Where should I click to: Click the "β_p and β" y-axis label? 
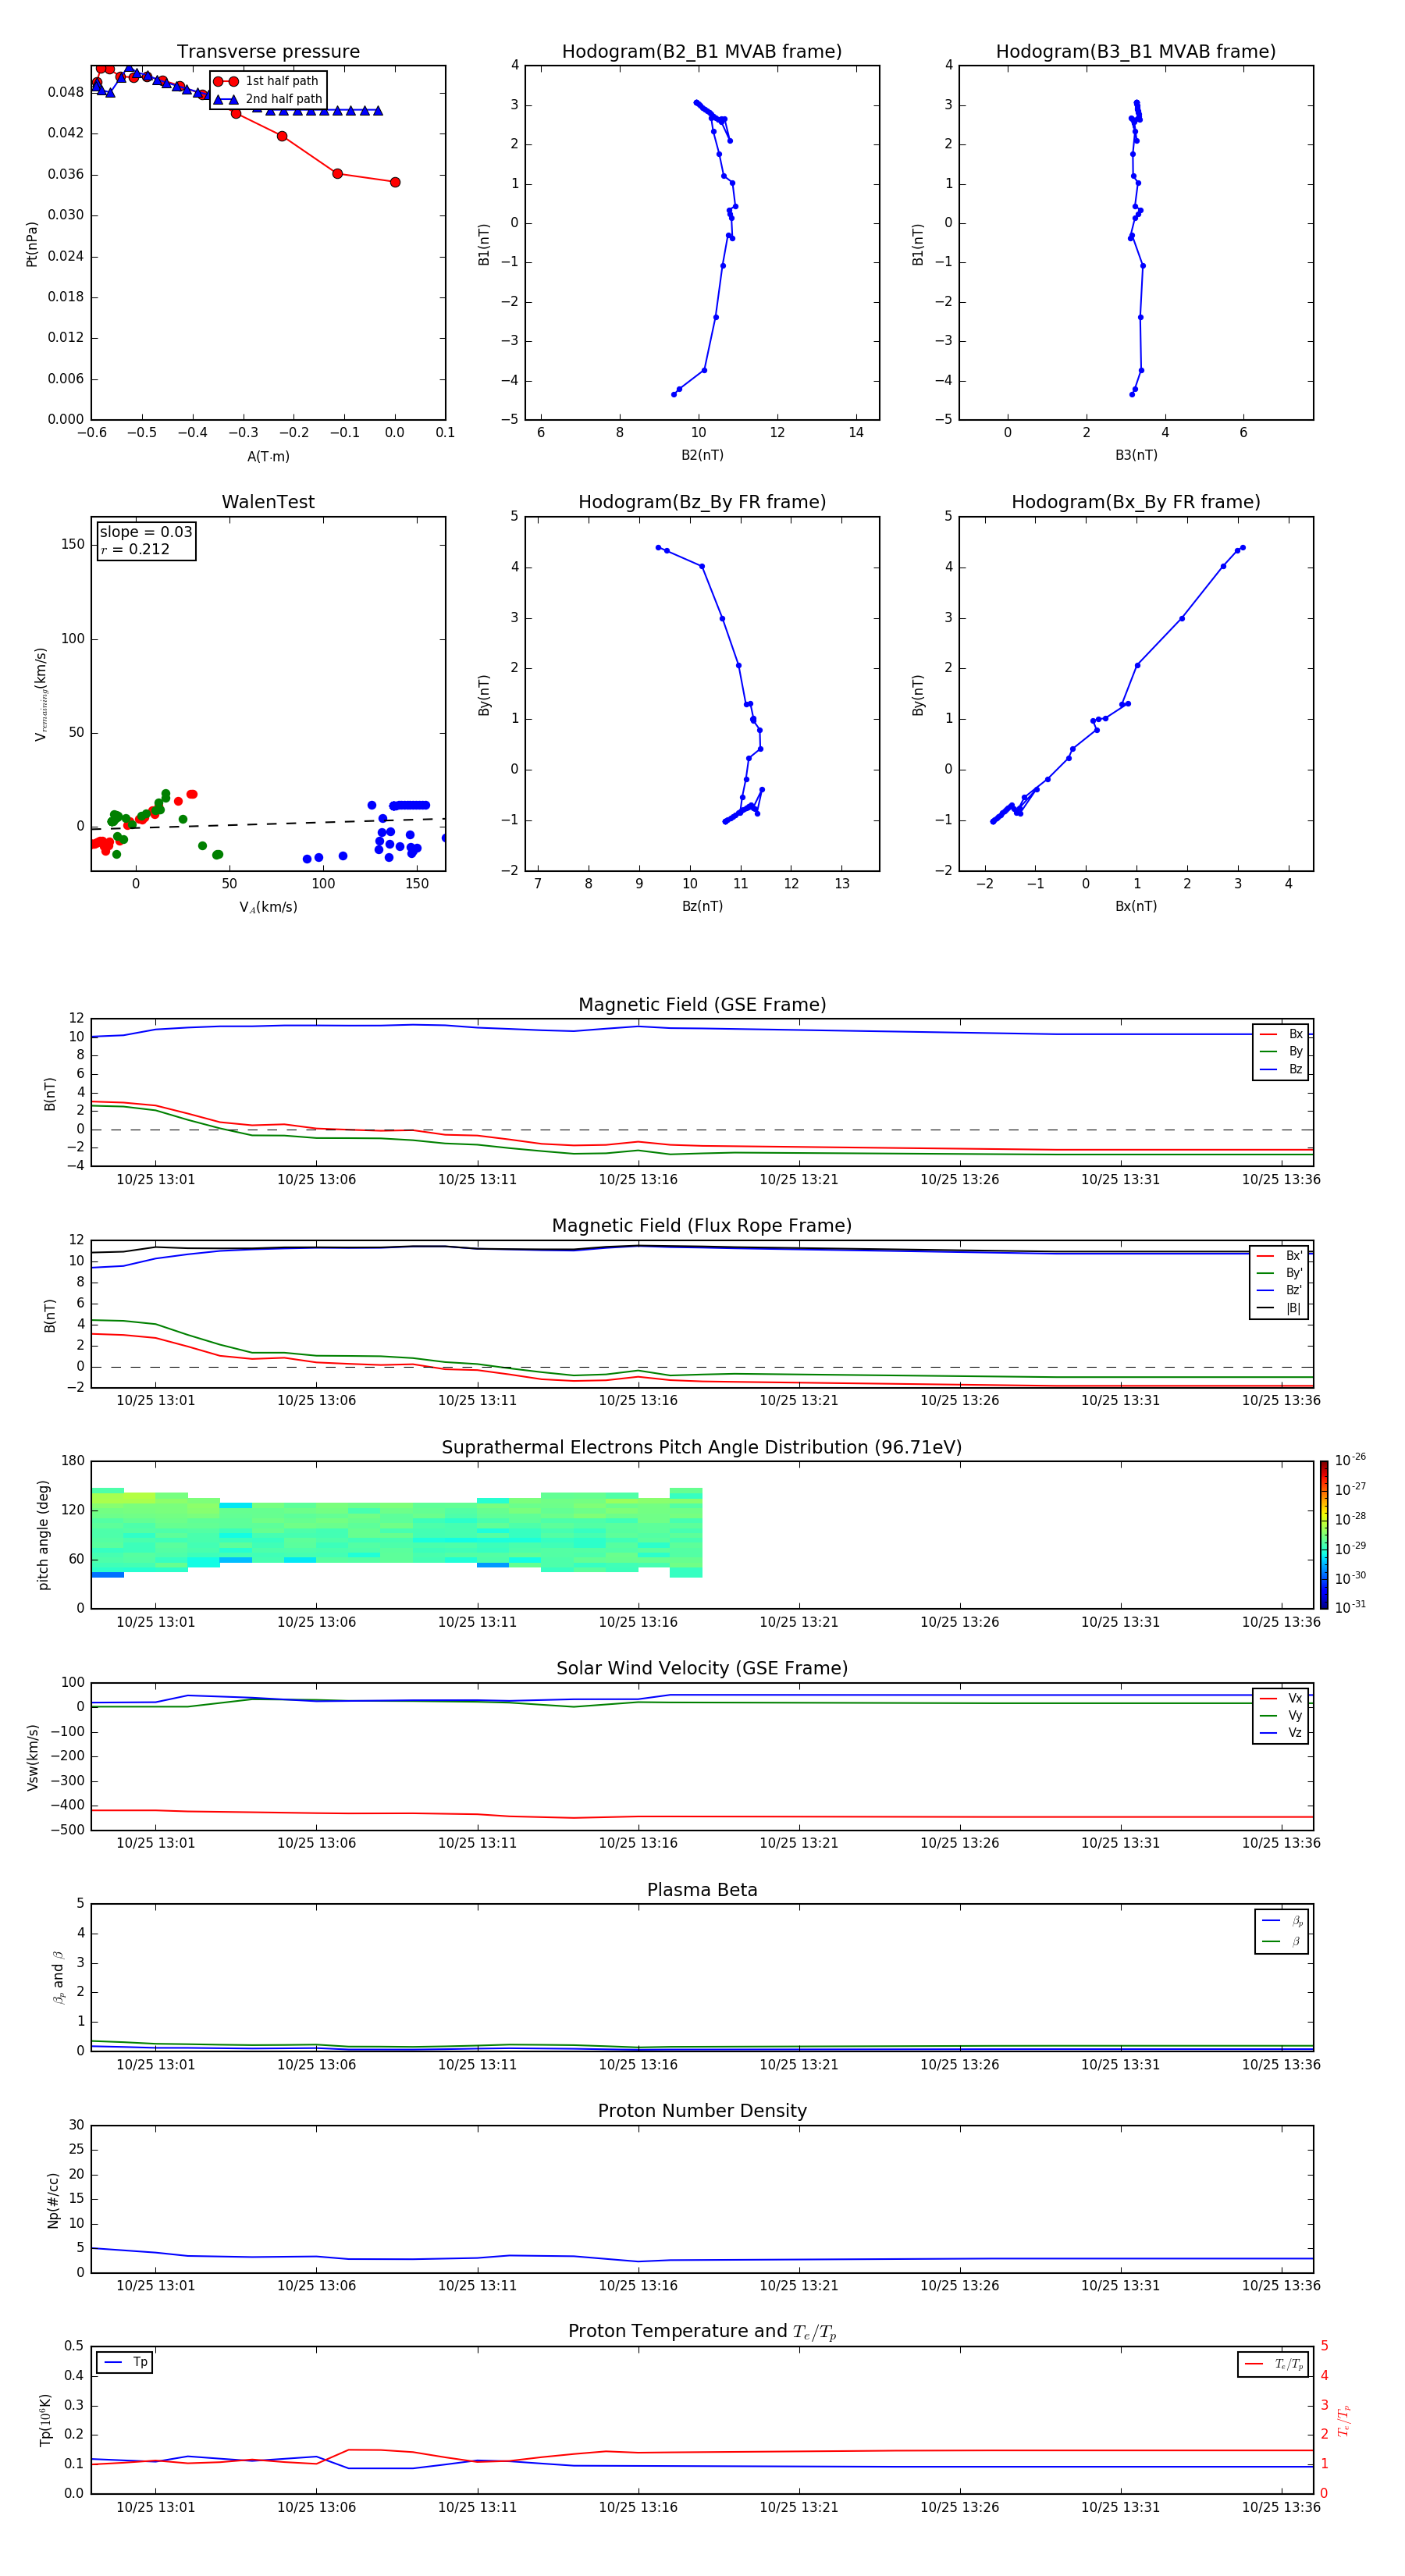[x=58, y=1977]
